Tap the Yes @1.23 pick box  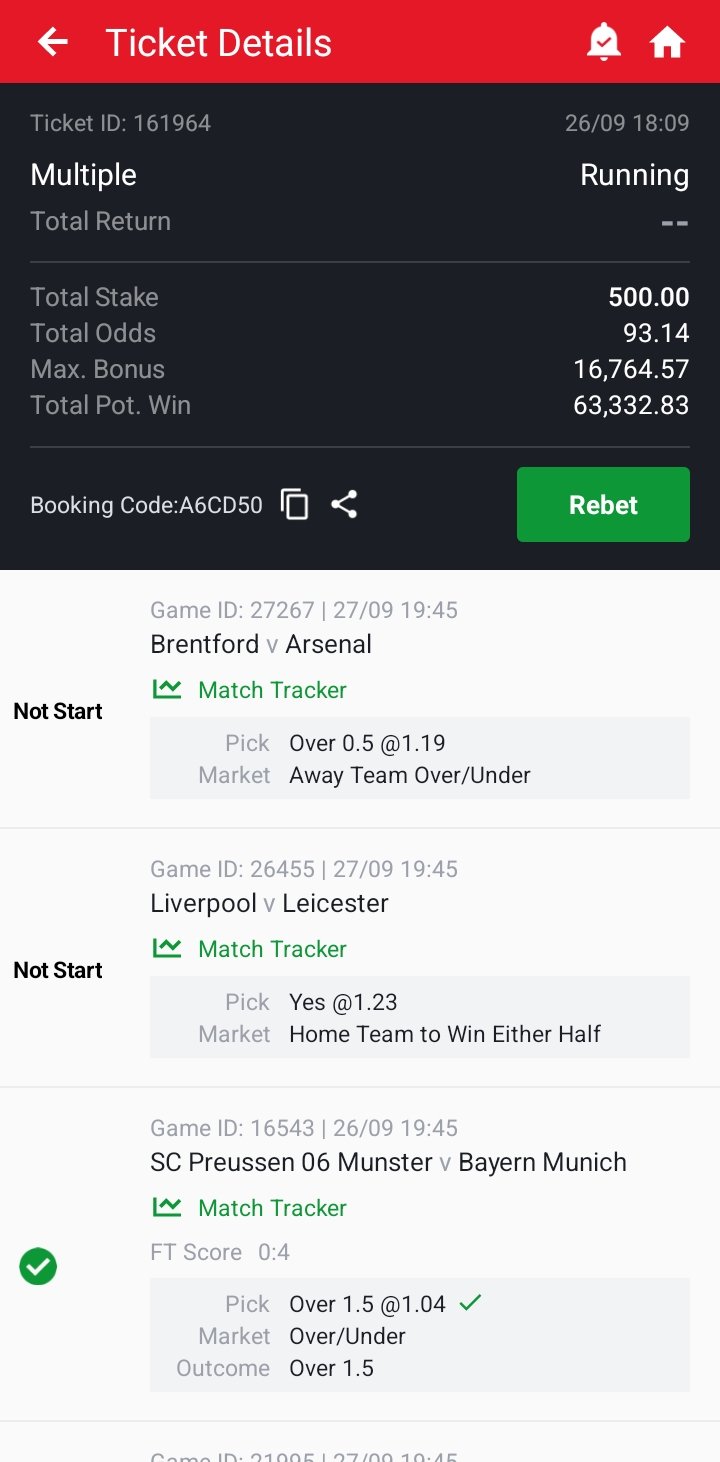tap(419, 1017)
